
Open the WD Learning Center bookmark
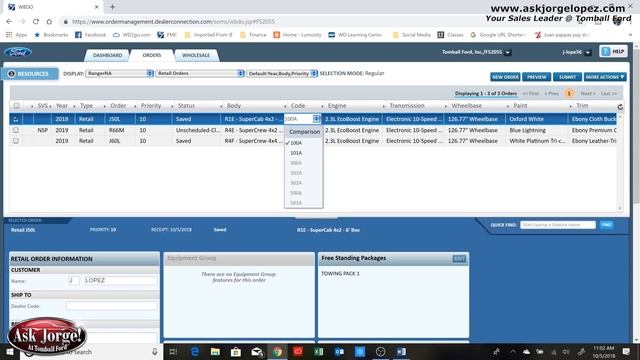pyautogui.click(x=355, y=35)
